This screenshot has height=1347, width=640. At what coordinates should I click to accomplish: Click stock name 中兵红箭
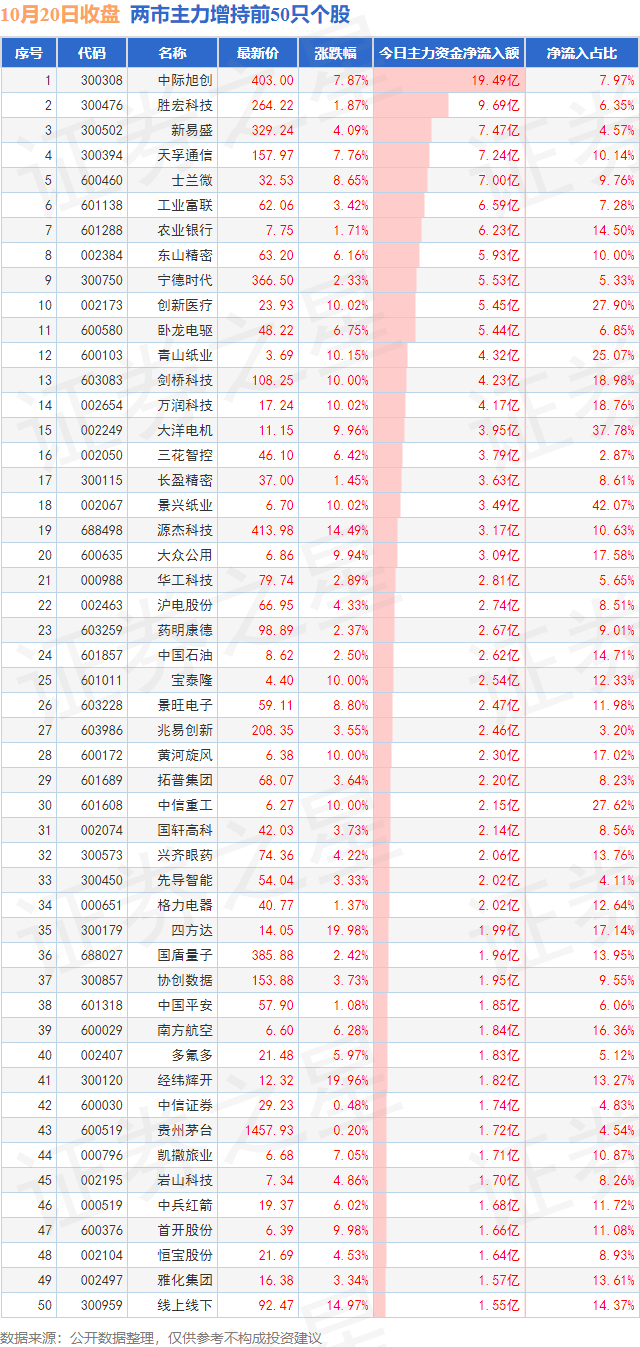click(185, 1205)
